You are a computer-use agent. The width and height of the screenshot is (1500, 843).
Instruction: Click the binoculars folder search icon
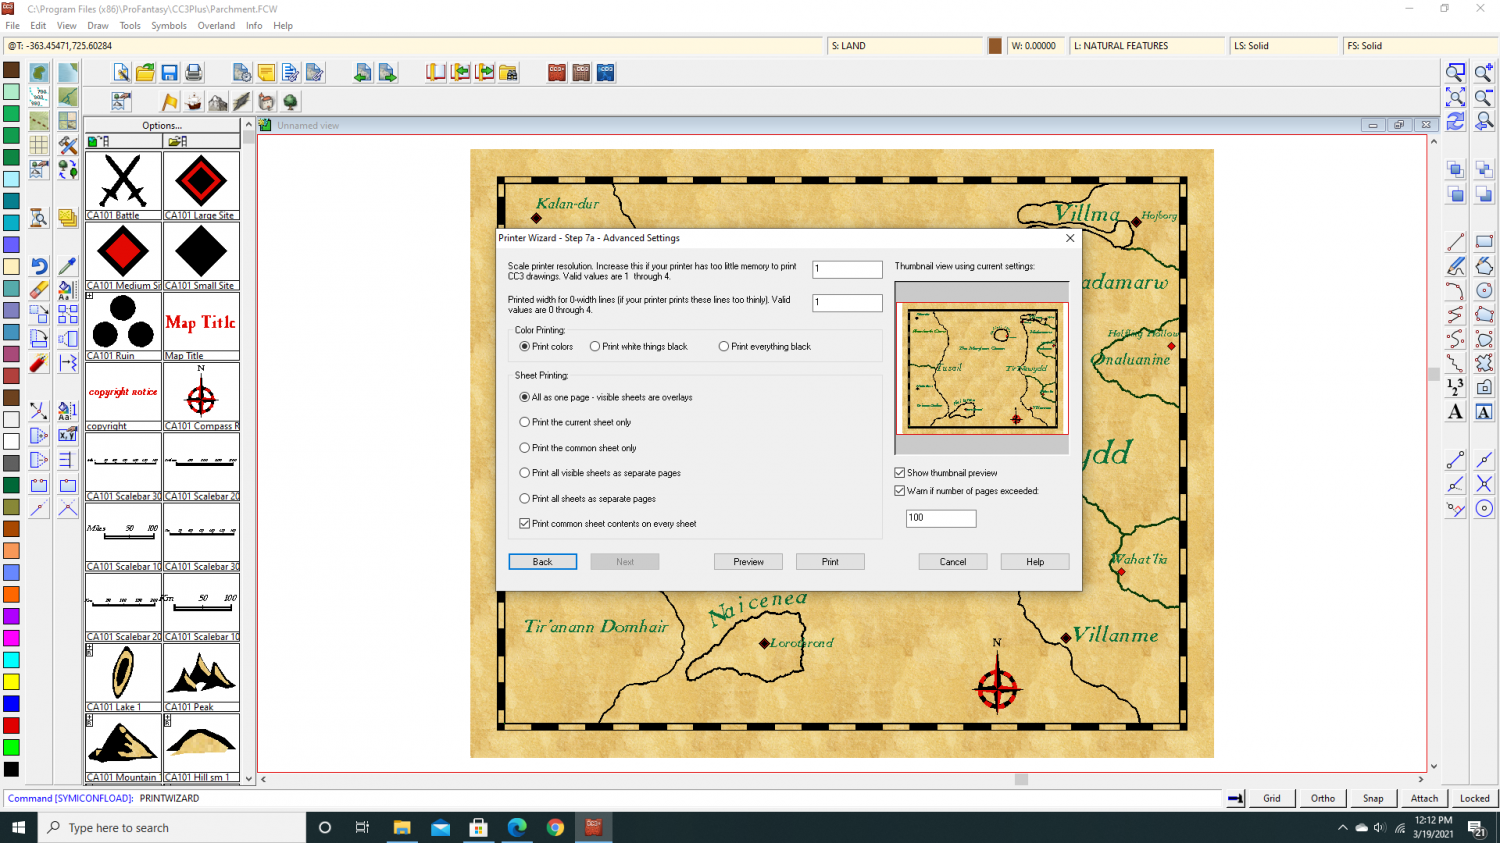point(508,73)
